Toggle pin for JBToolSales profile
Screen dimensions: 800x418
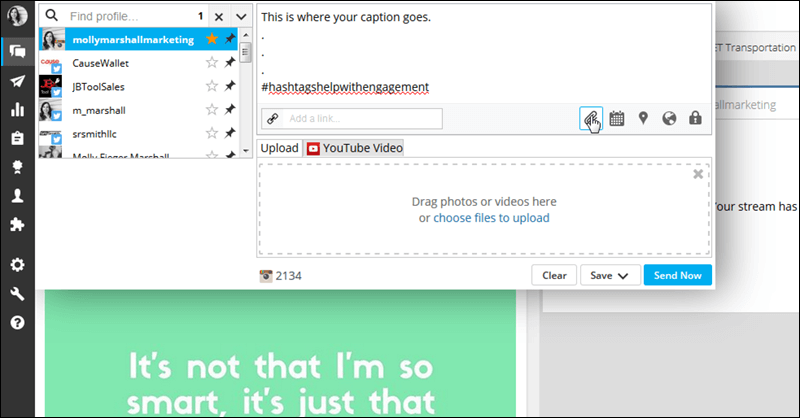click(230, 86)
